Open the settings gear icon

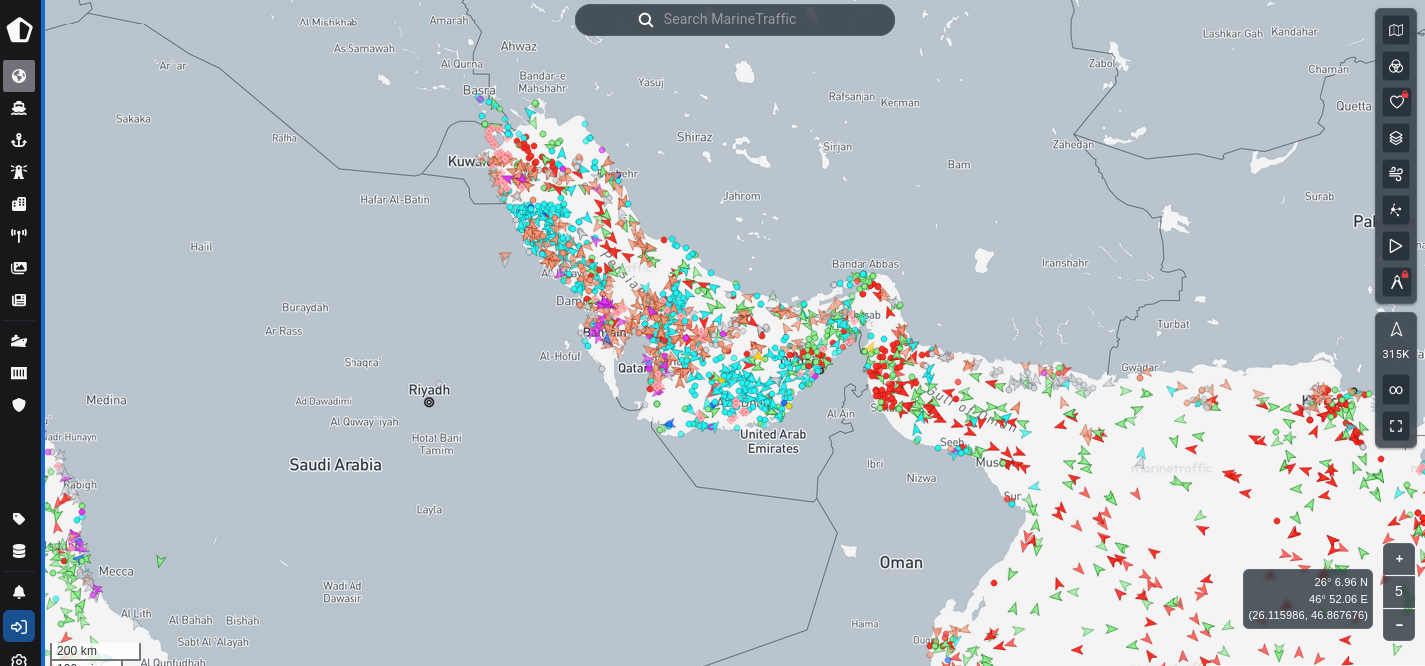(x=19, y=660)
